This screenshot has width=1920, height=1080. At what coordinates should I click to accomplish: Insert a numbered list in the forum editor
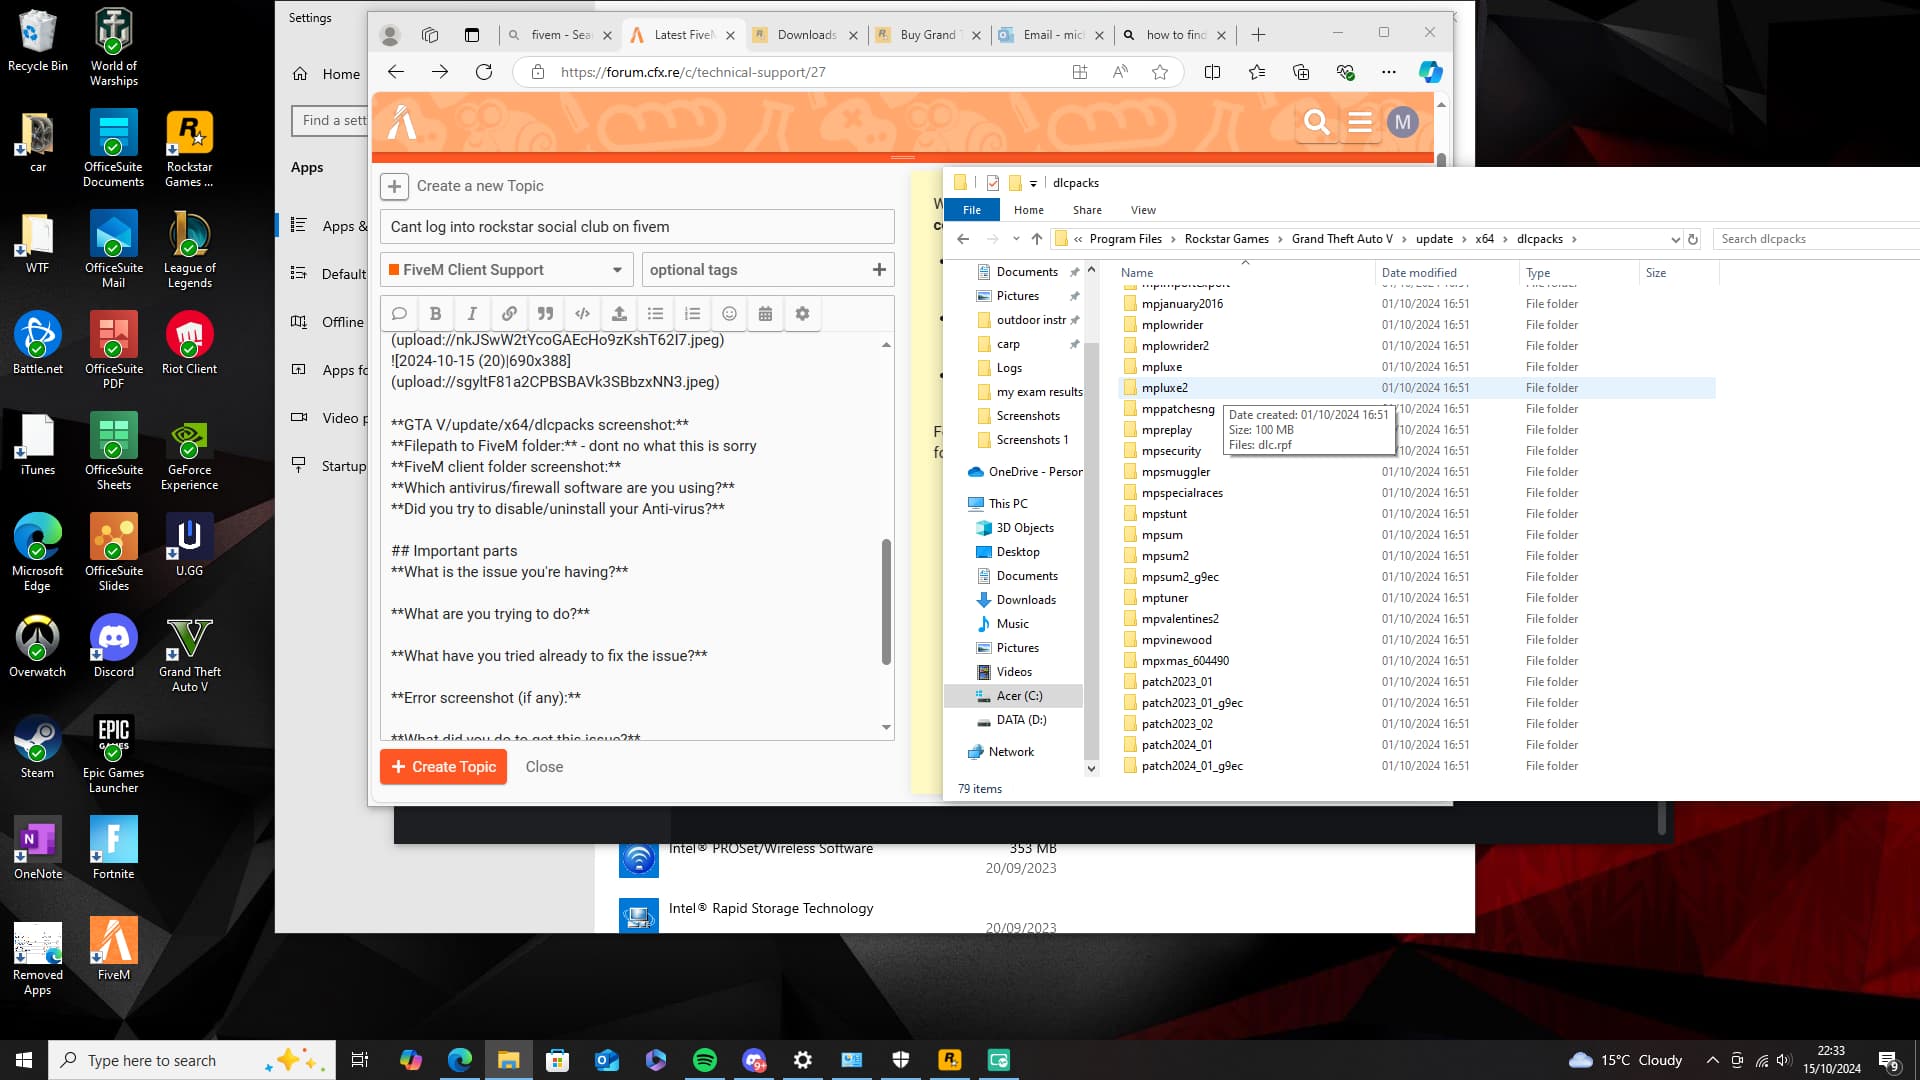692,314
